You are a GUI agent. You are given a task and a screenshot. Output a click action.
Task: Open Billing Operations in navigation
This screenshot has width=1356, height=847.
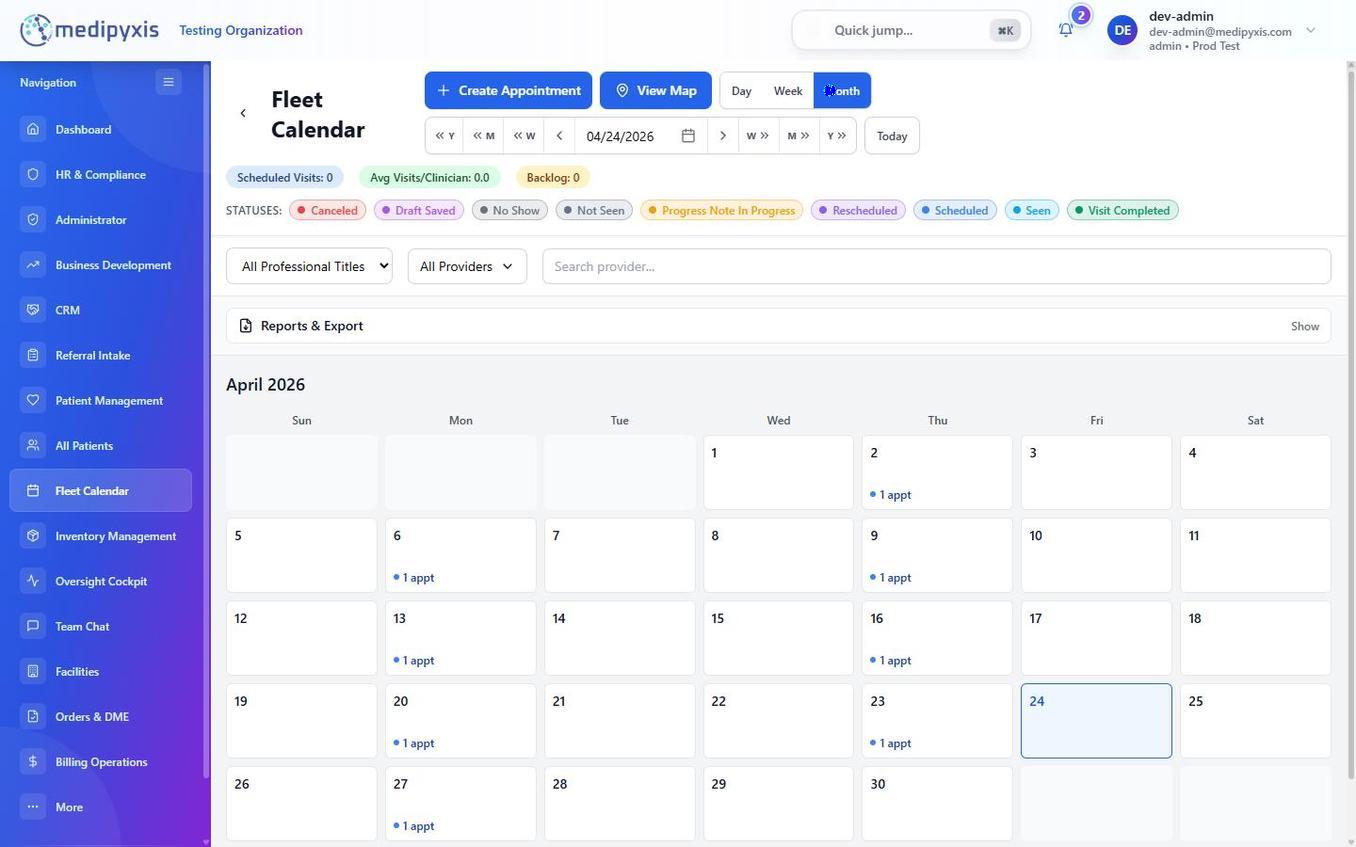point(101,762)
